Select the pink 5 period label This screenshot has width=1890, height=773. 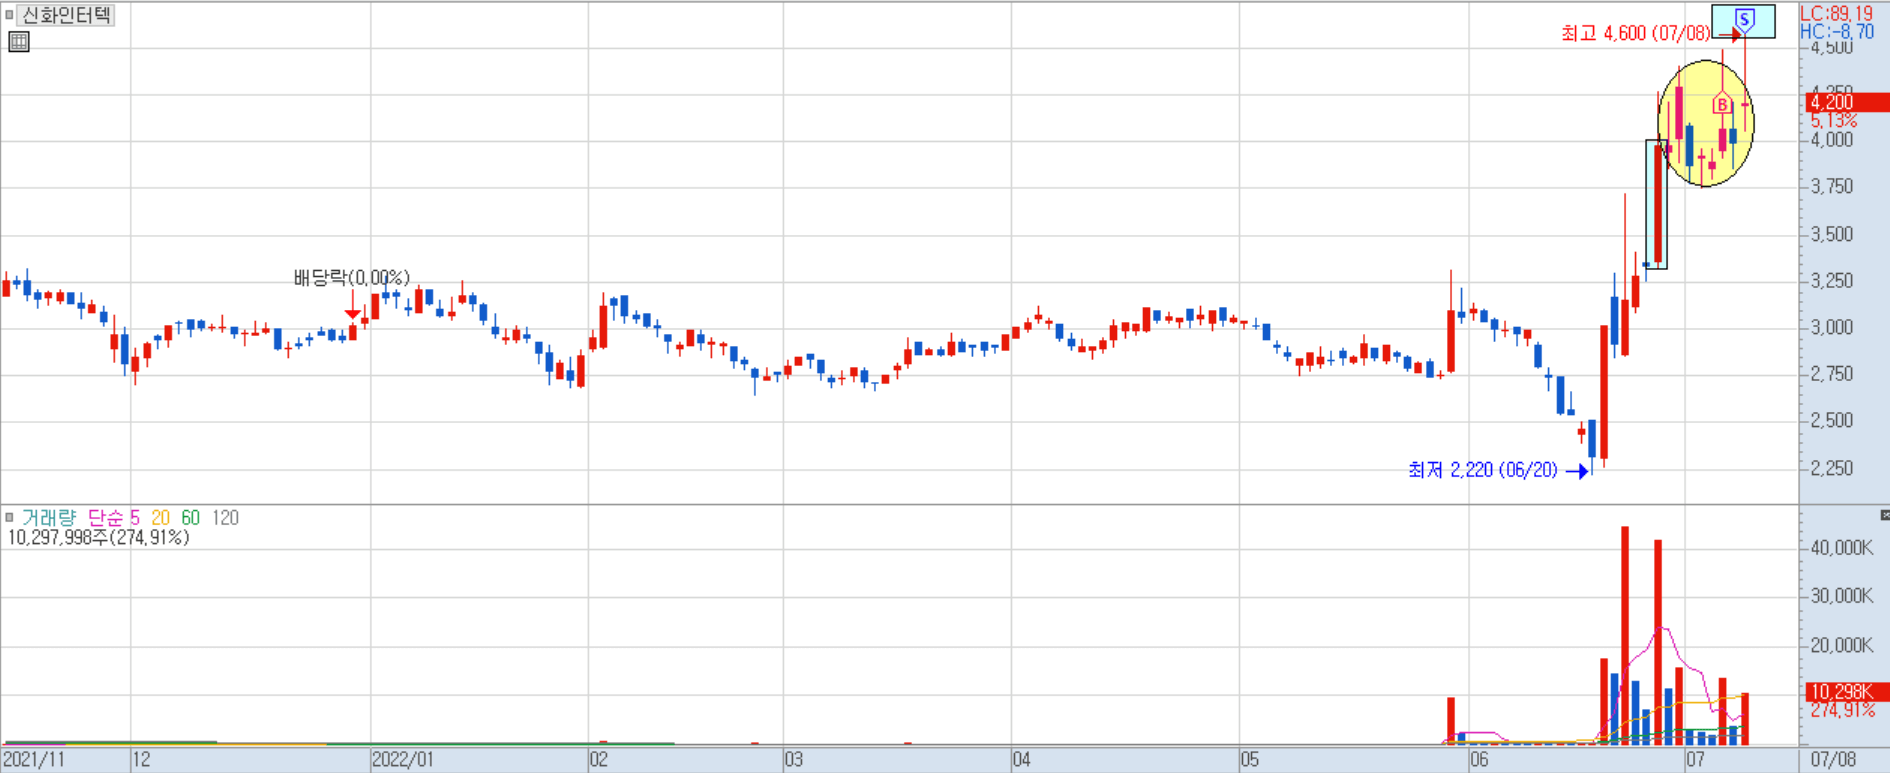pyautogui.click(x=135, y=518)
